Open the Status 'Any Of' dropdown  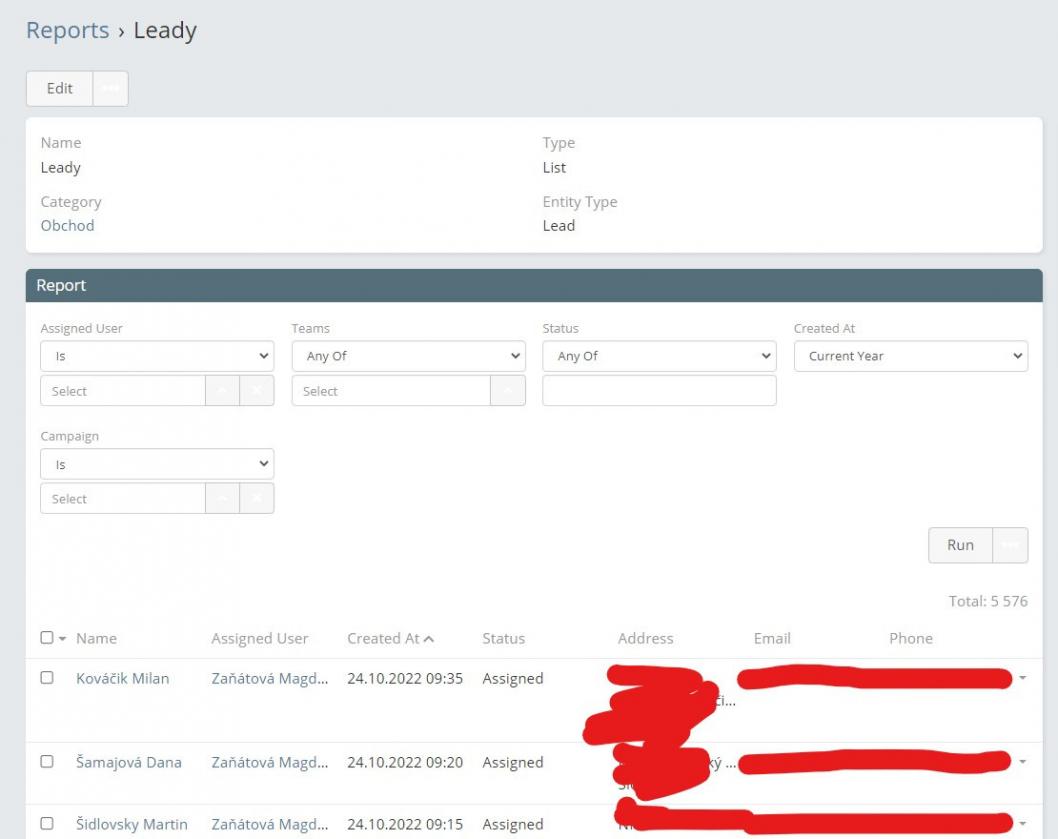click(x=659, y=356)
